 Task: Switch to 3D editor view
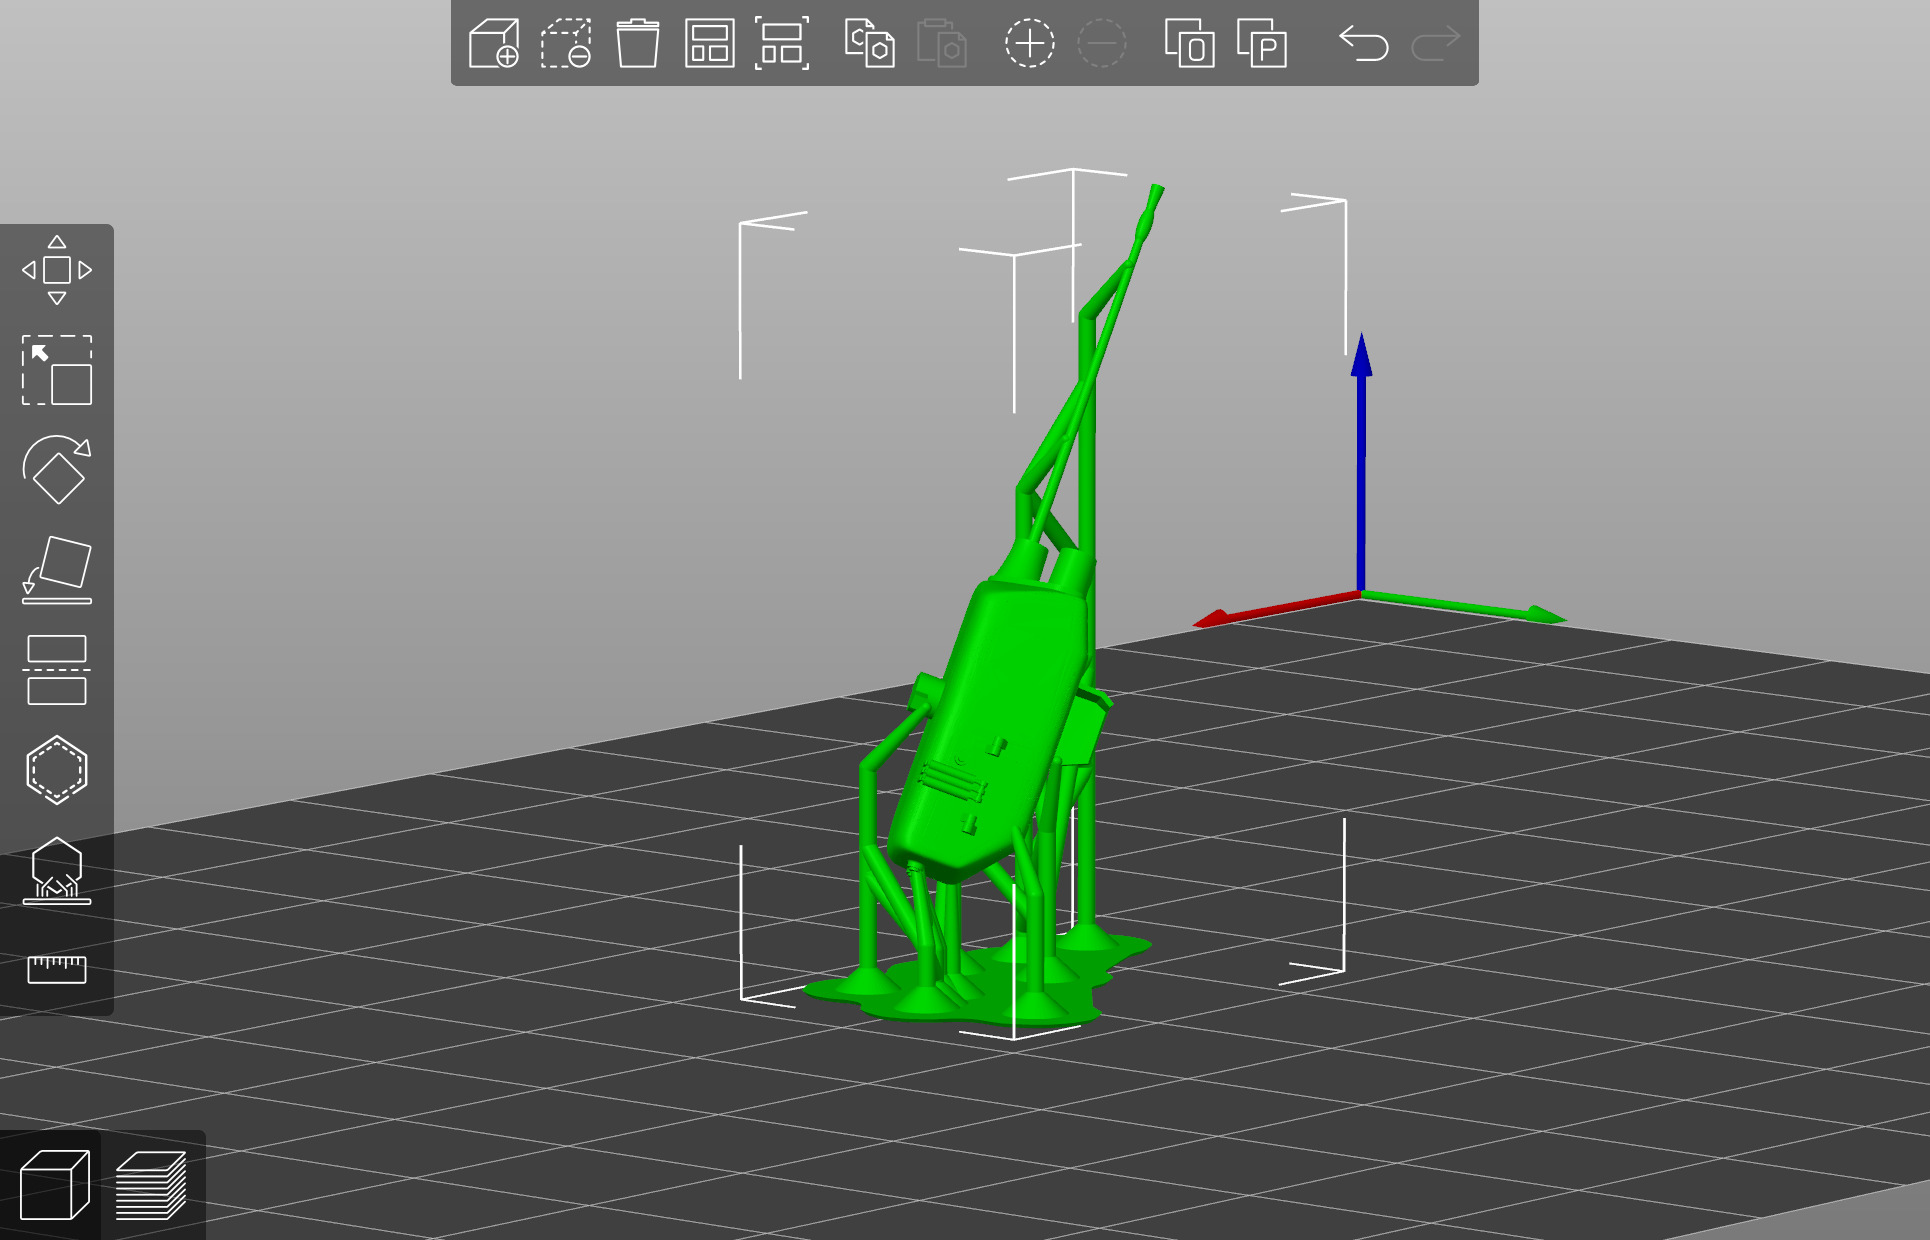(x=54, y=1185)
